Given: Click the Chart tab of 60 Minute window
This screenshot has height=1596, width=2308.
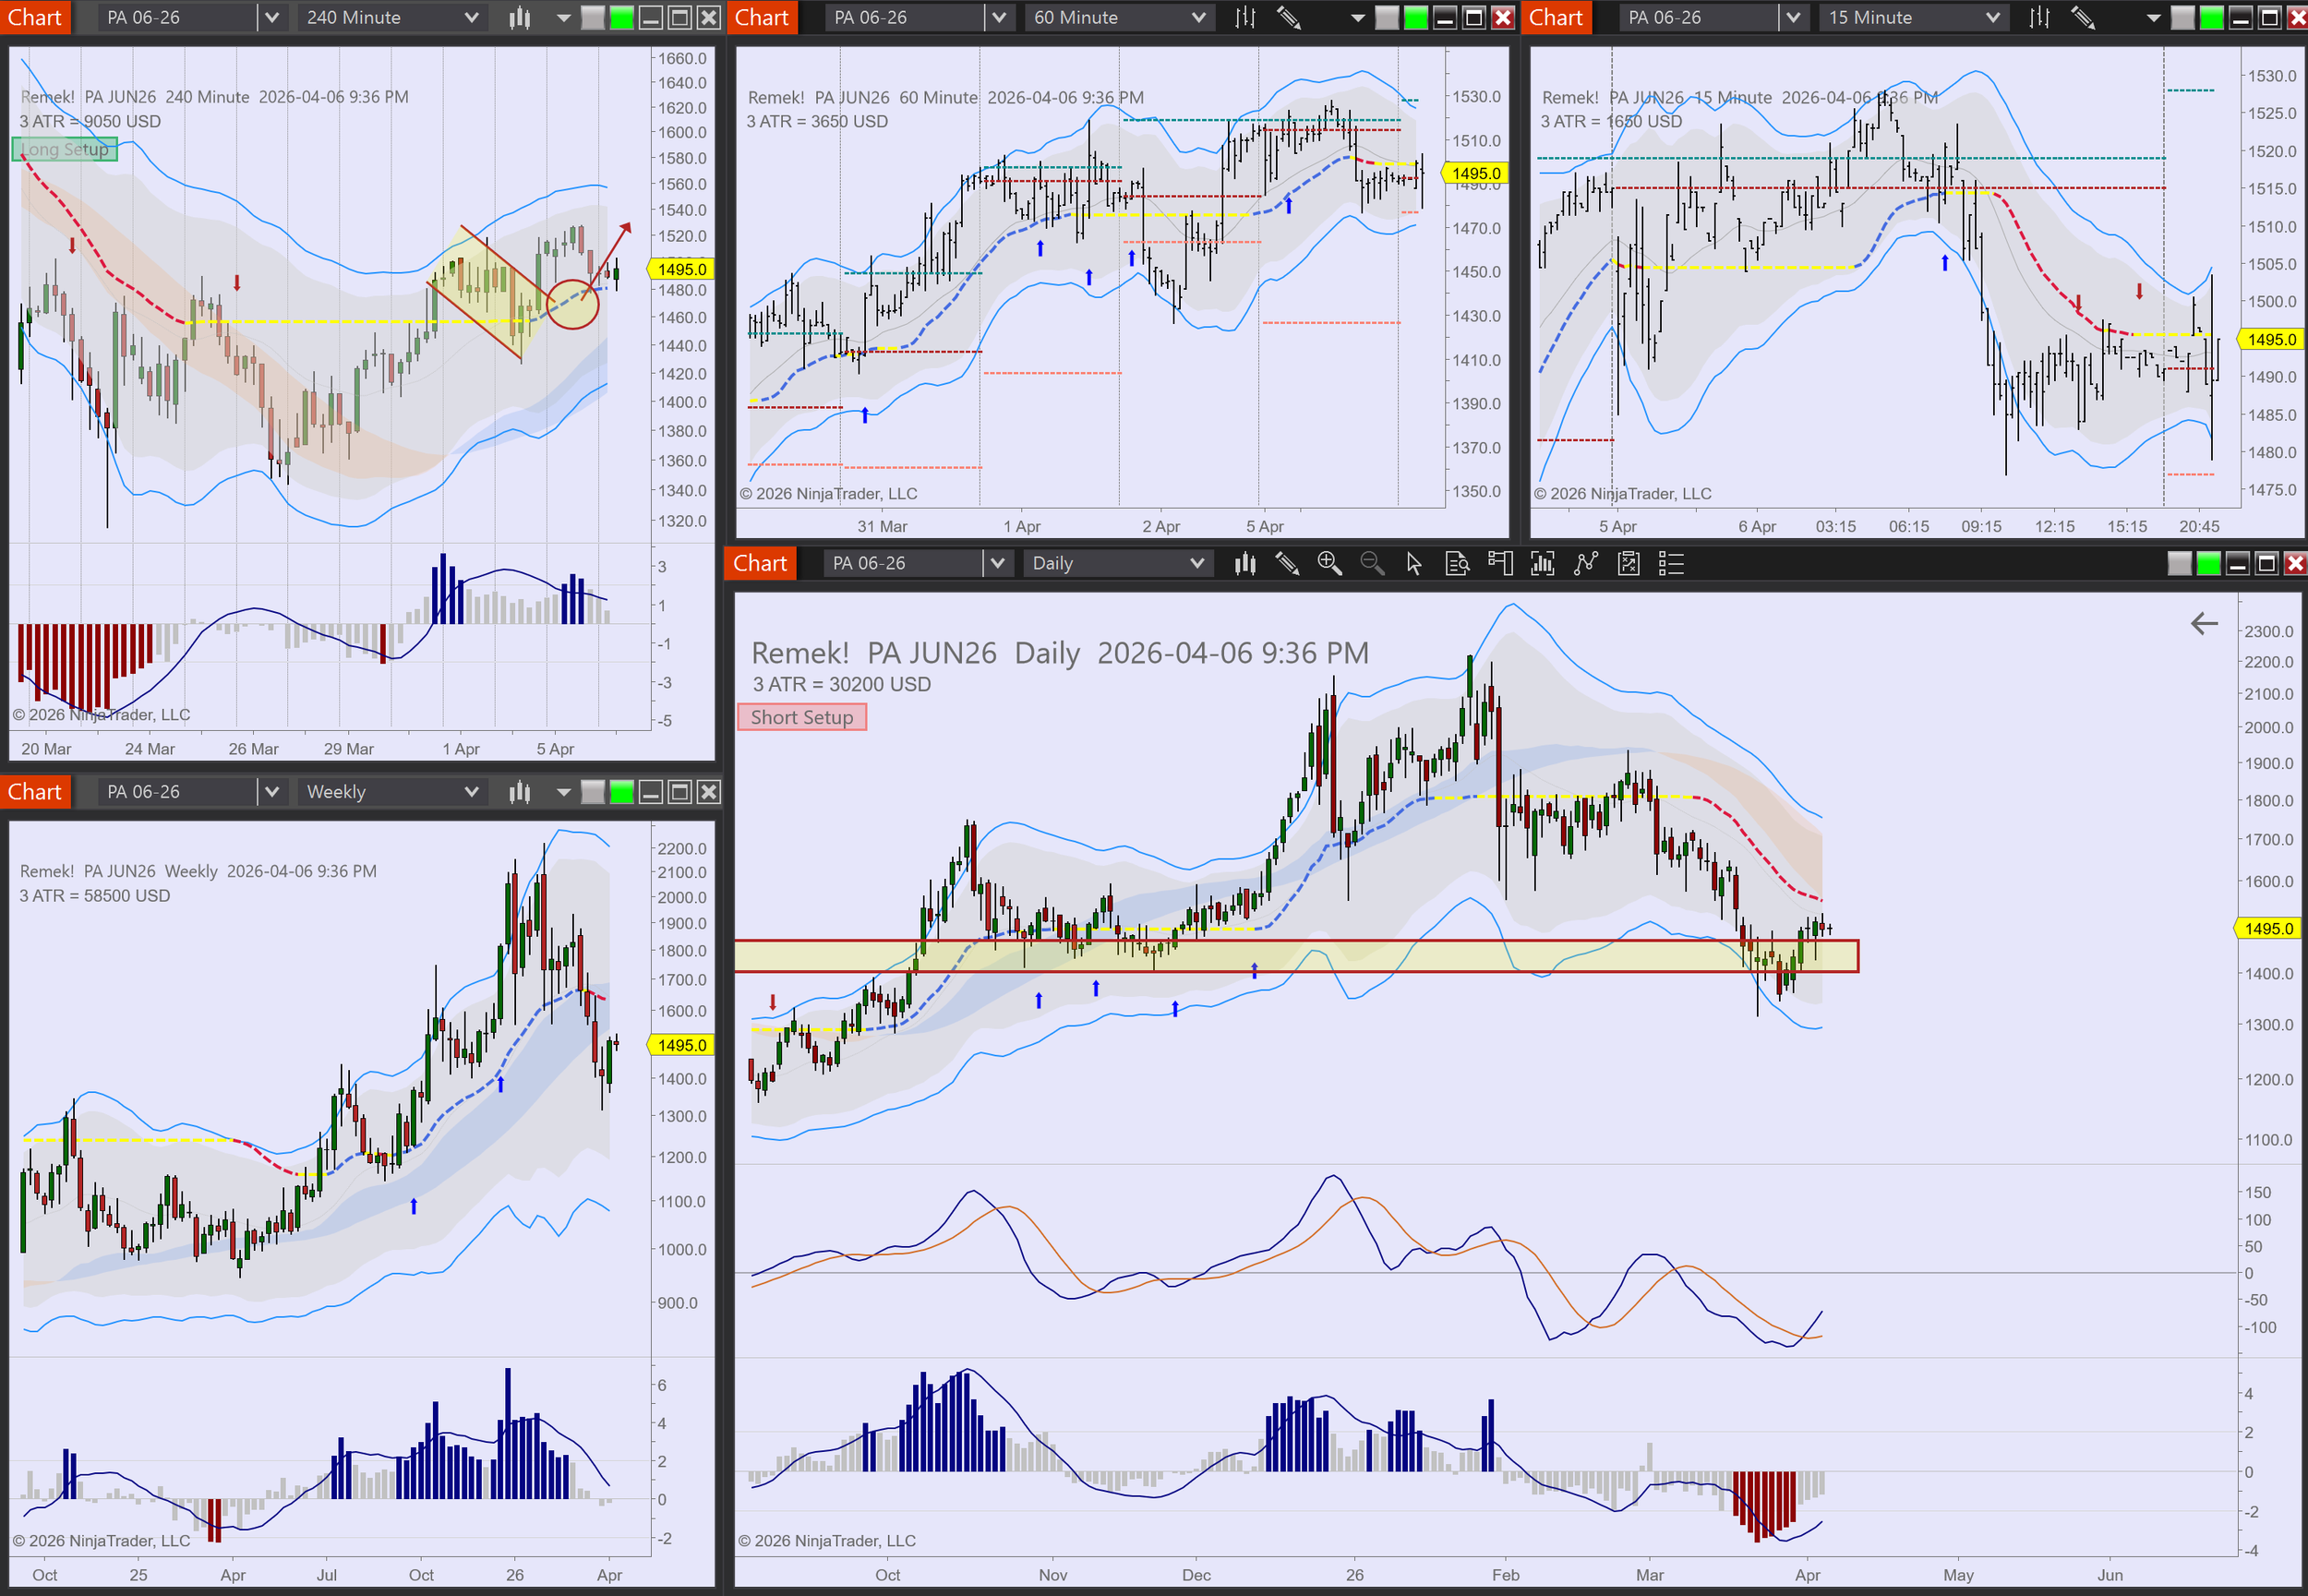Looking at the screenshot, I should (x=762, y=18).
